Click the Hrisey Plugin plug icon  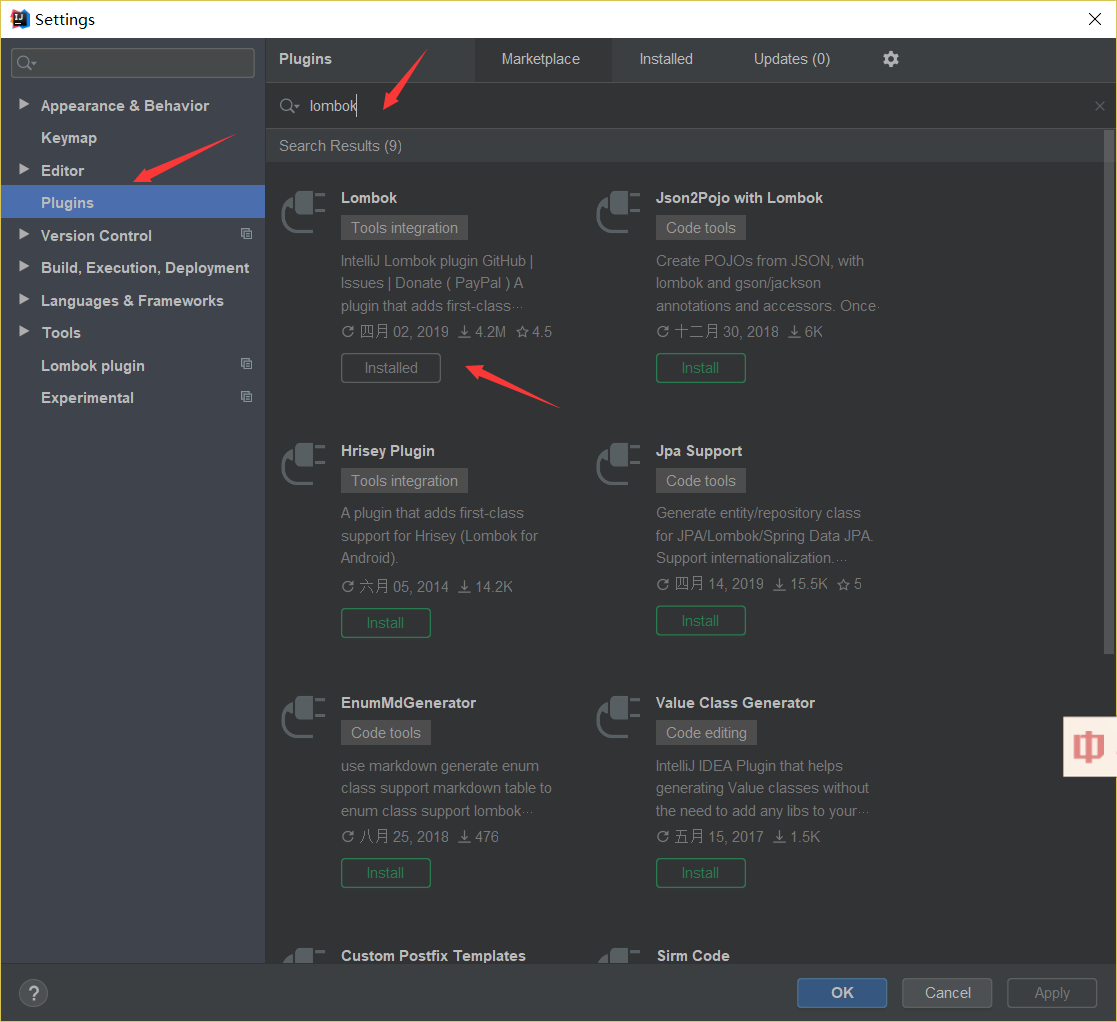tap(303, 464)
